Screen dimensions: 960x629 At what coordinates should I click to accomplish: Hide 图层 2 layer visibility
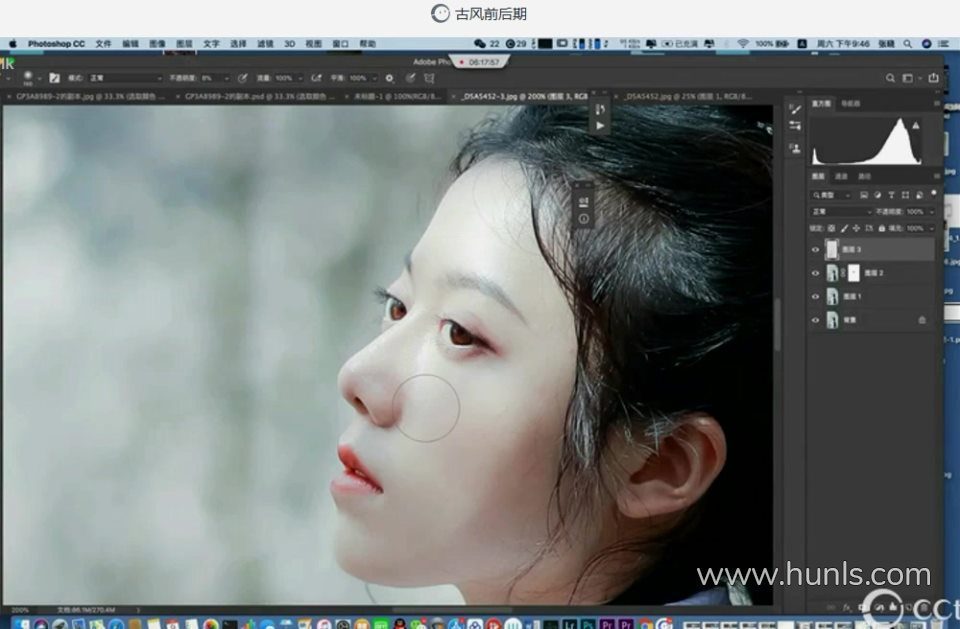pyautogui.click(x=816, y=273)
